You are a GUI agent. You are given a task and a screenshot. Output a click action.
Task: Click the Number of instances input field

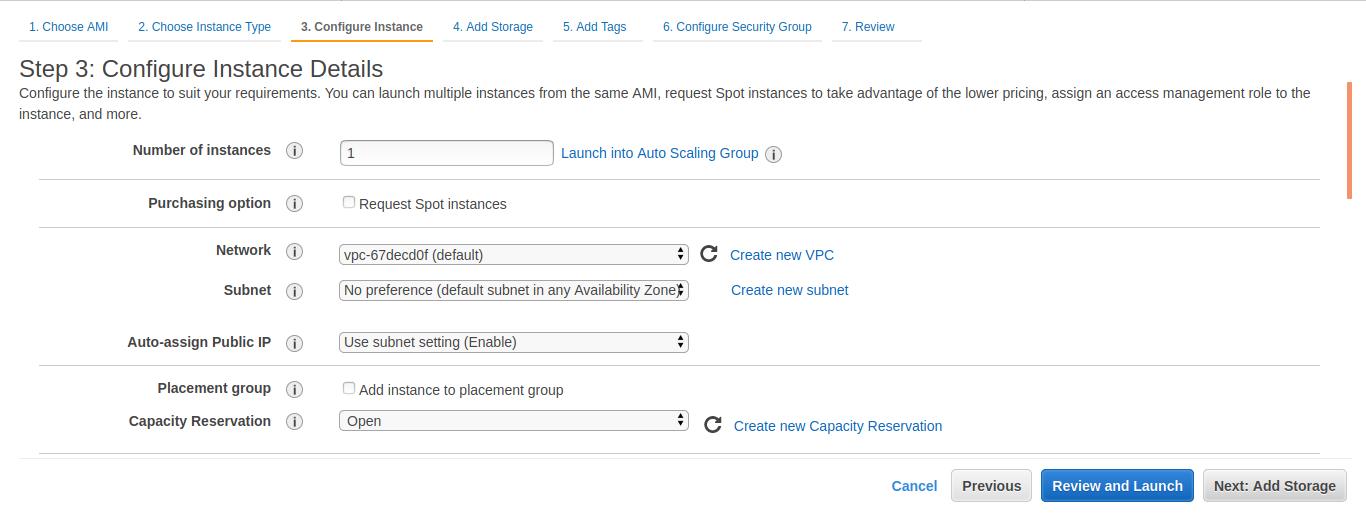tap(447, 153)
